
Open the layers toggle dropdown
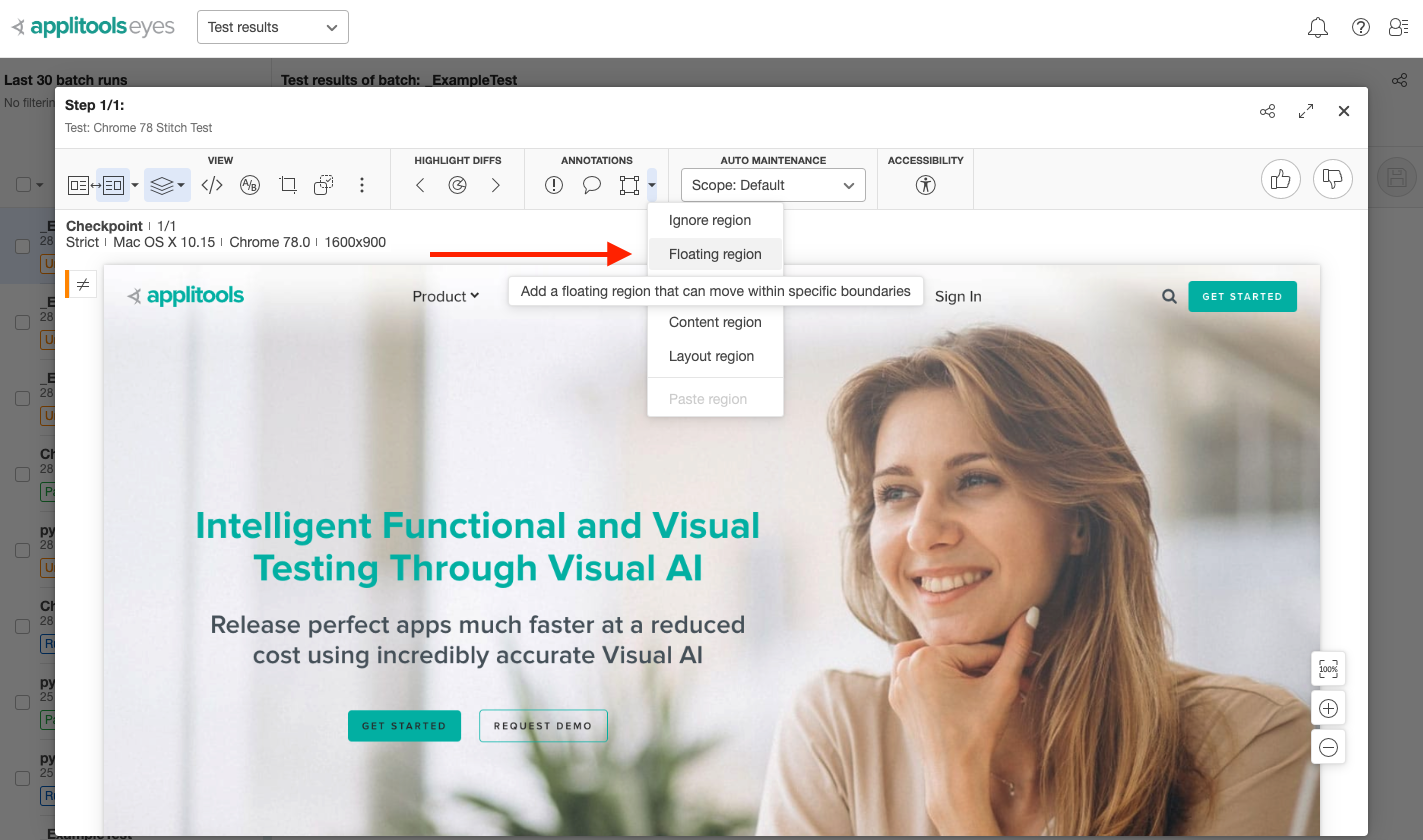pos(167,185)
